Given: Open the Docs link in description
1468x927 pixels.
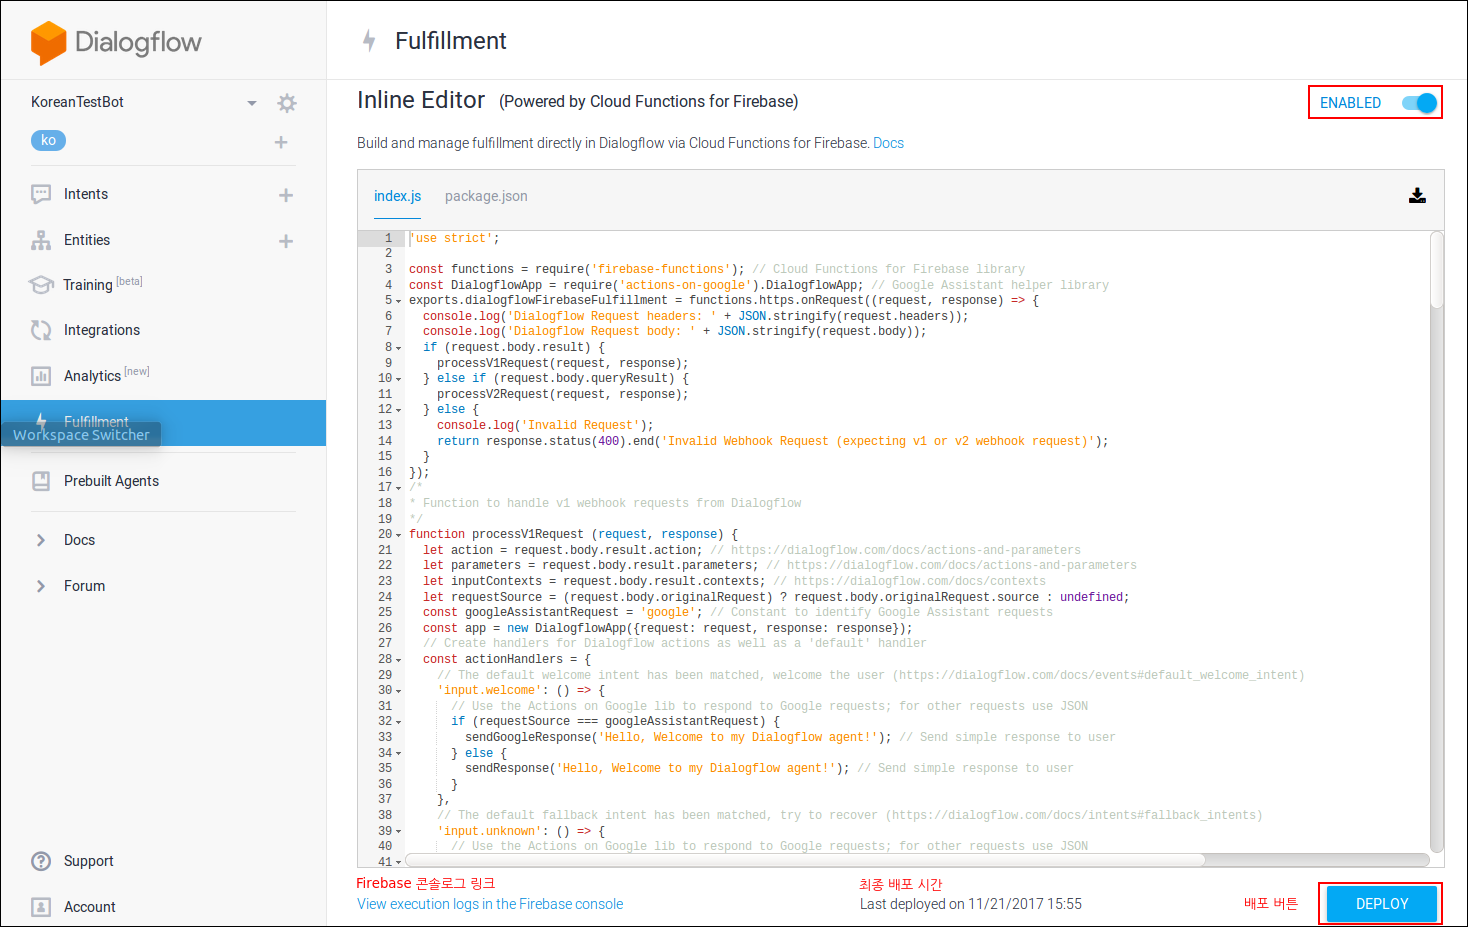Looking at the screenshot, I should pos(888,143).
